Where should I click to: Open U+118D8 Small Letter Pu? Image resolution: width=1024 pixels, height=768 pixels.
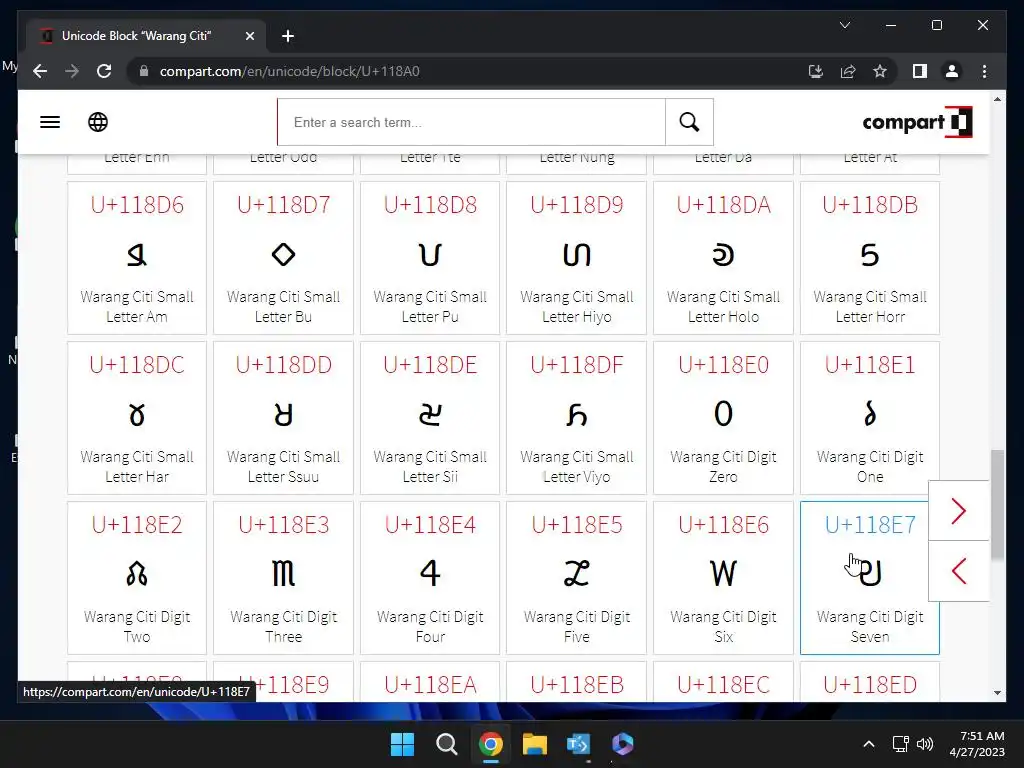[430, 258]
